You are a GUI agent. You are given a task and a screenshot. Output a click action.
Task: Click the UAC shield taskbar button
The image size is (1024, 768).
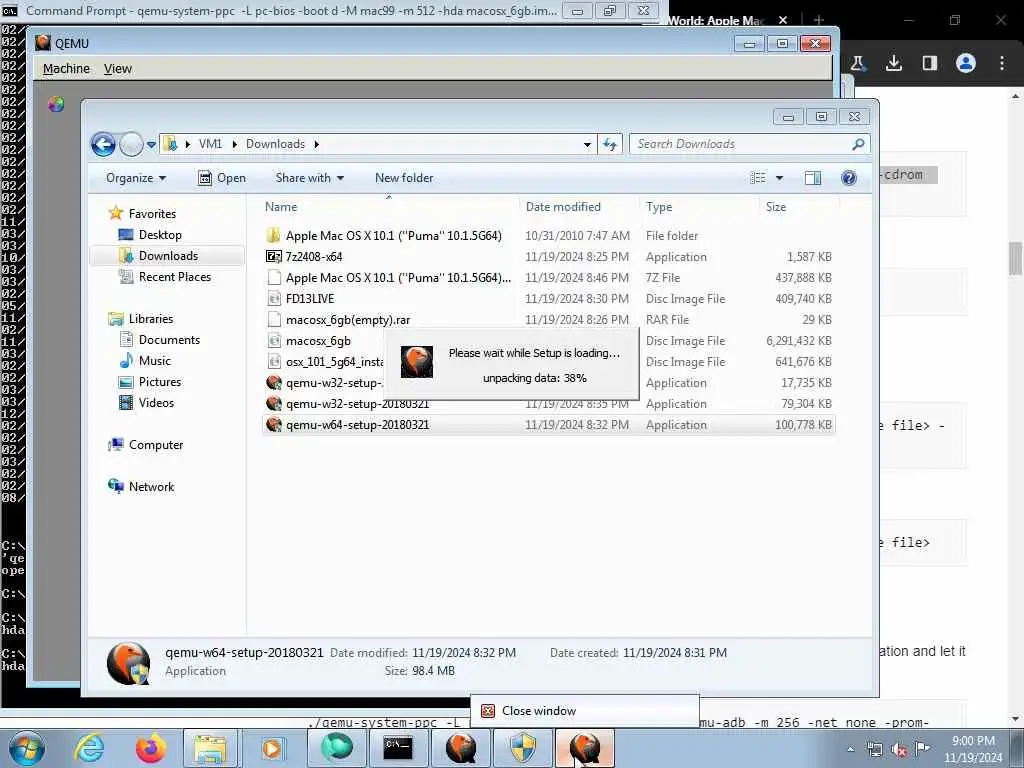(x=522, y=748)
